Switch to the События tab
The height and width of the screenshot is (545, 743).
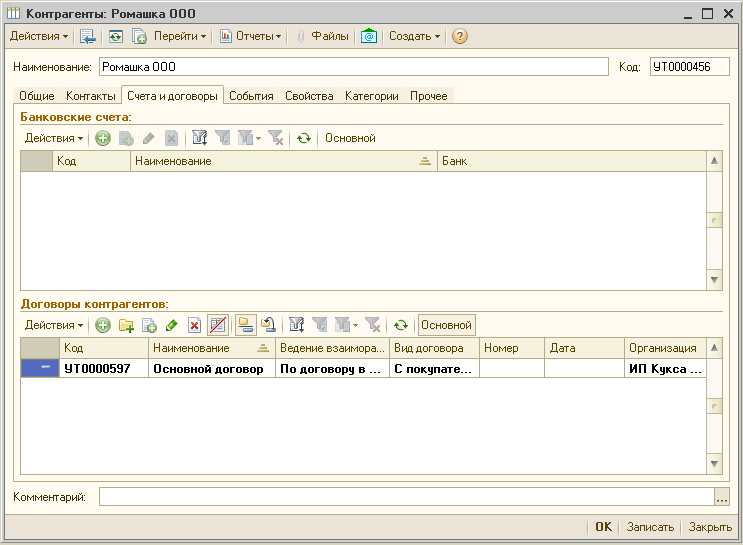(x=251, y=96)
